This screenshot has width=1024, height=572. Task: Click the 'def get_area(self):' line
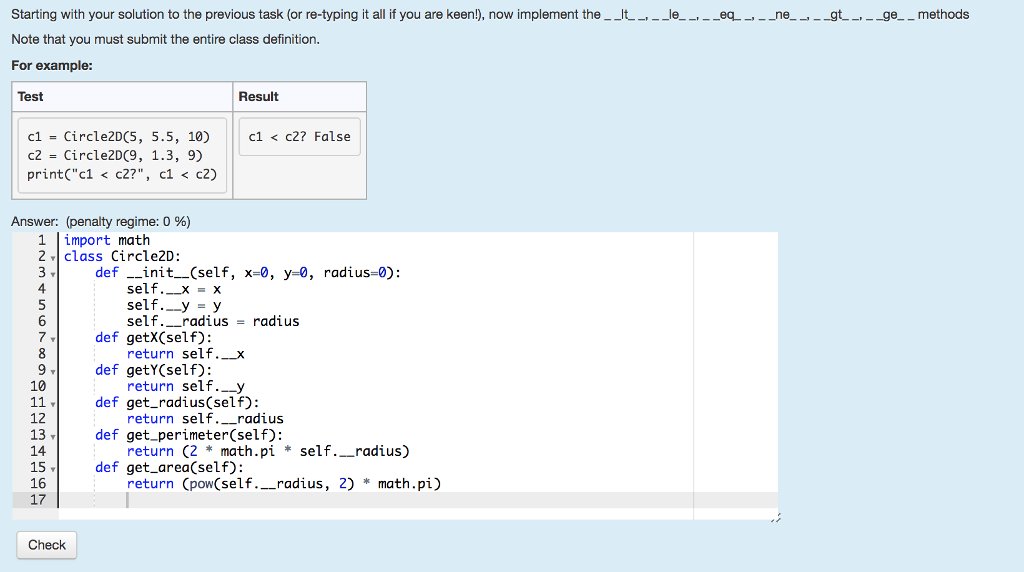click(170, 468)
